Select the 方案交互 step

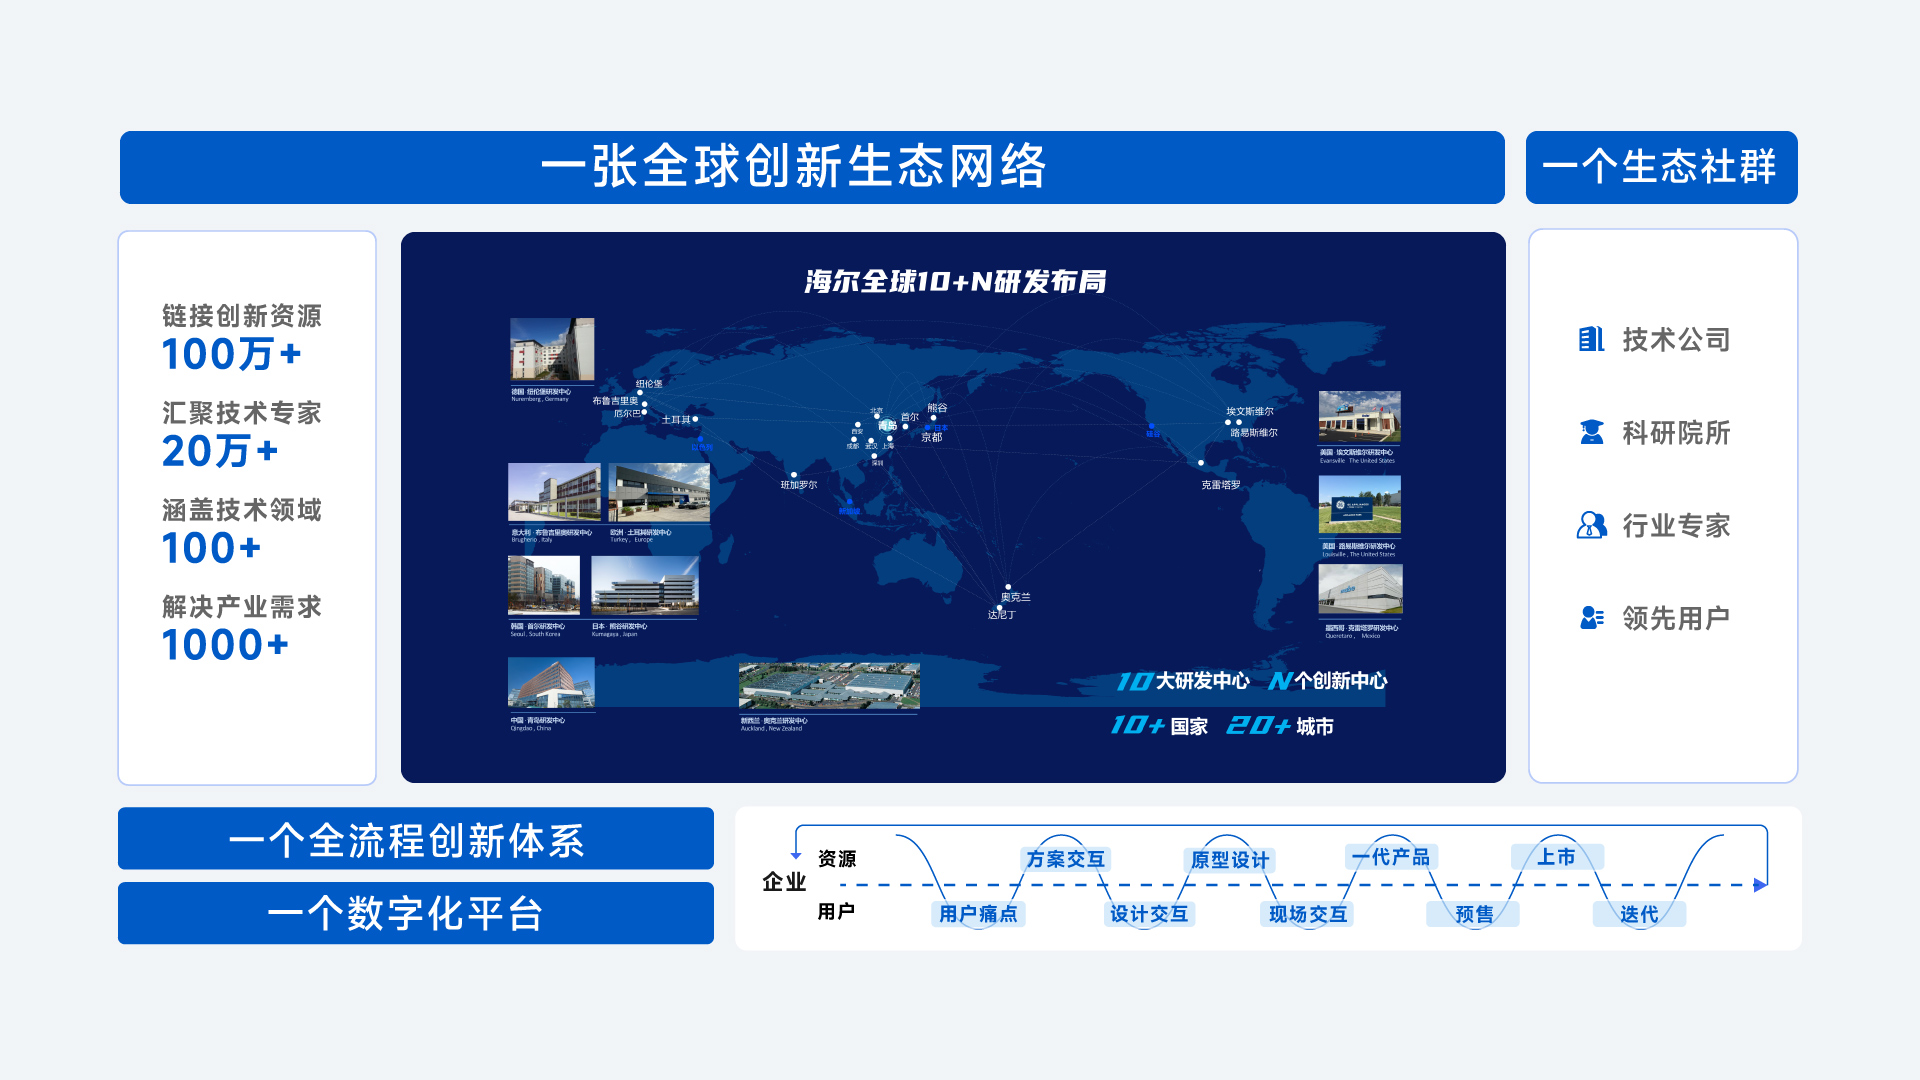pyautogui.click(x=1066, y=859)
